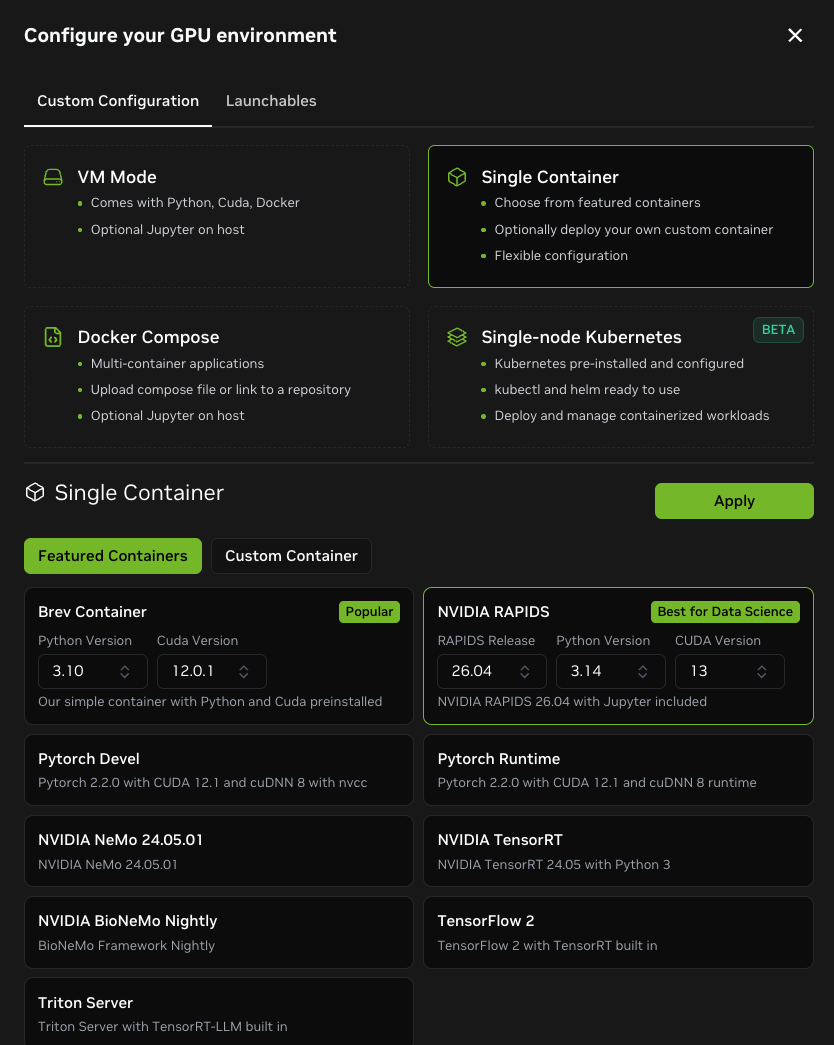Click the BETA badge on Kubernetes card

tap(778, 330)
